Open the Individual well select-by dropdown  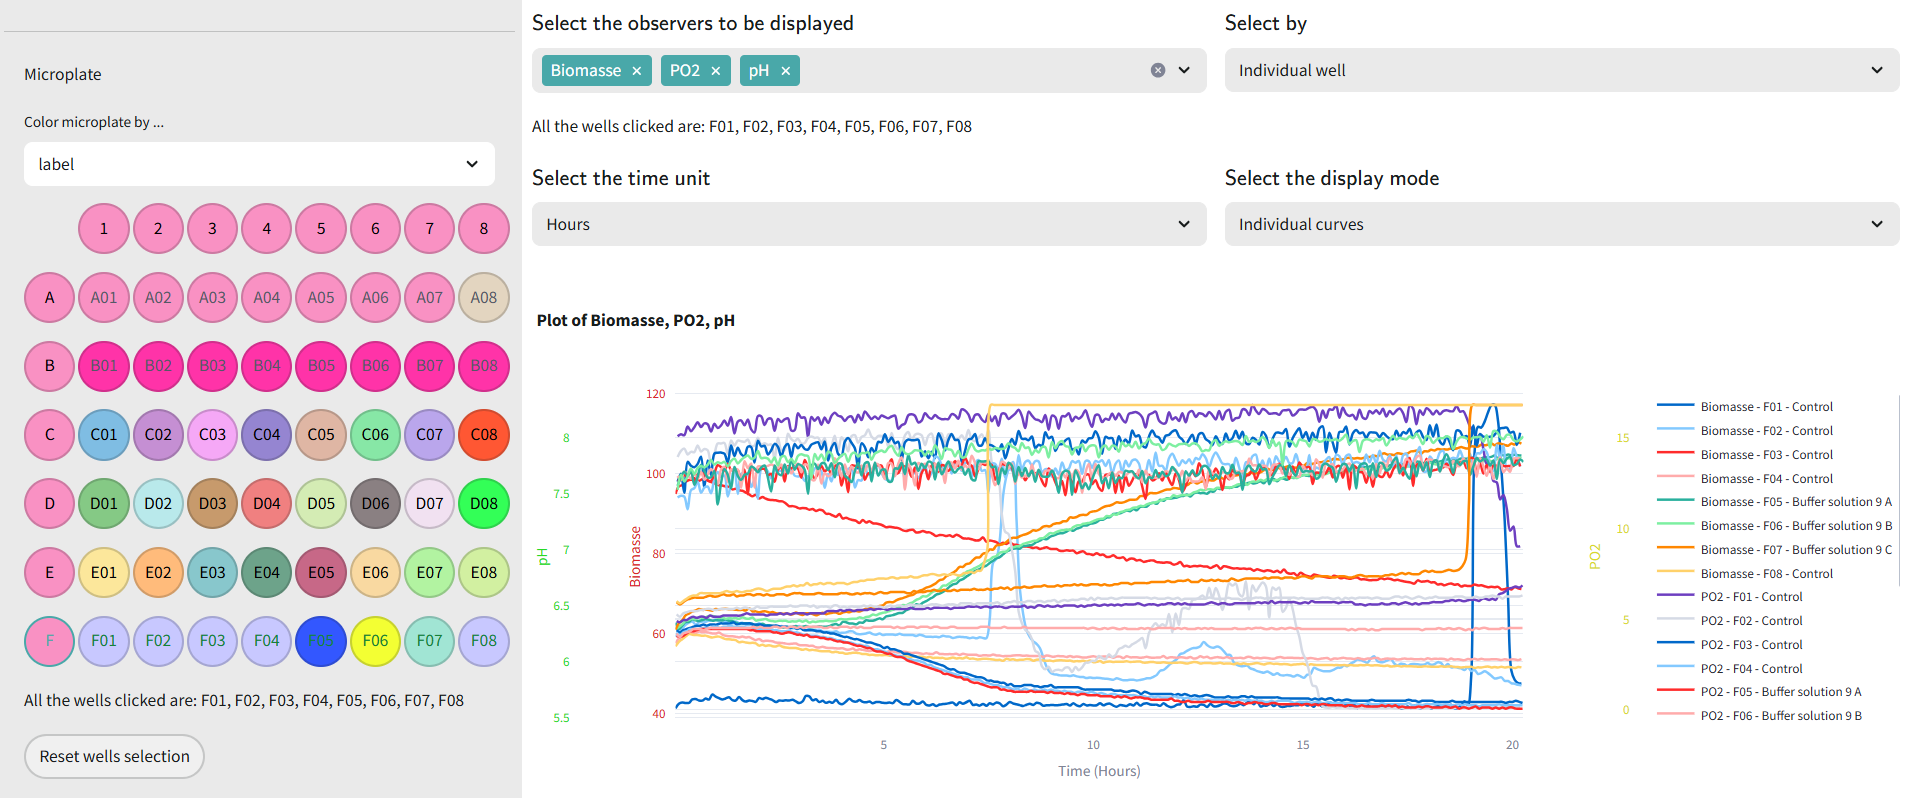pos(1560,70)
